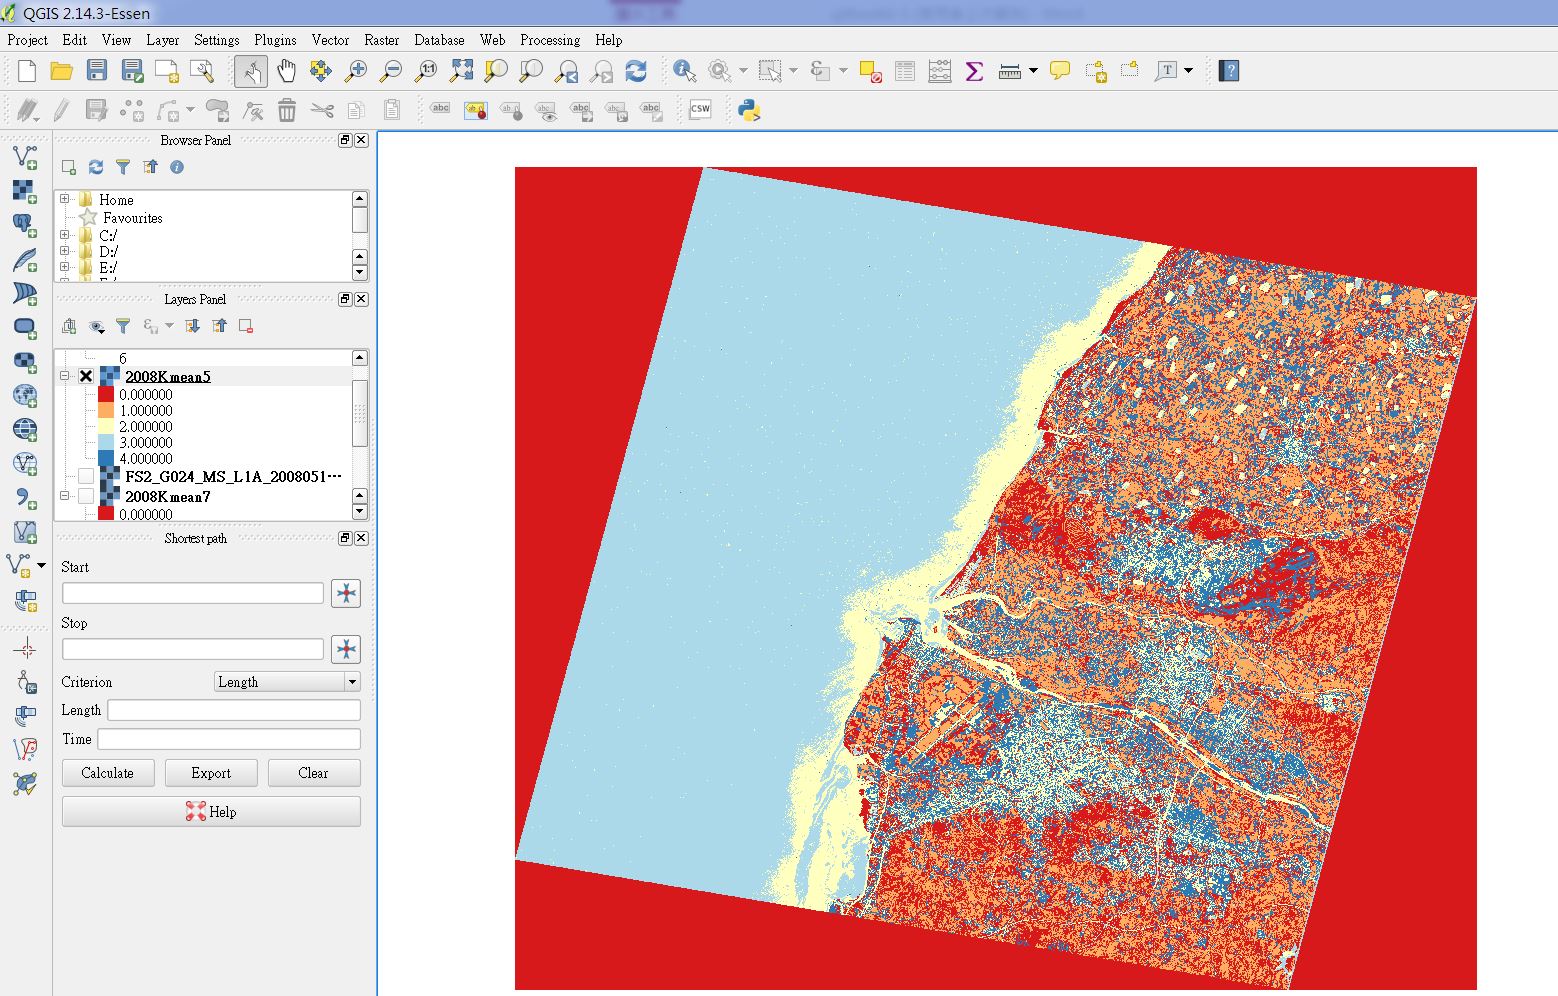Remove selected layer icon in Layers Panel
The width and height of the screenshot is (1558, 996).
pos(246,326)
